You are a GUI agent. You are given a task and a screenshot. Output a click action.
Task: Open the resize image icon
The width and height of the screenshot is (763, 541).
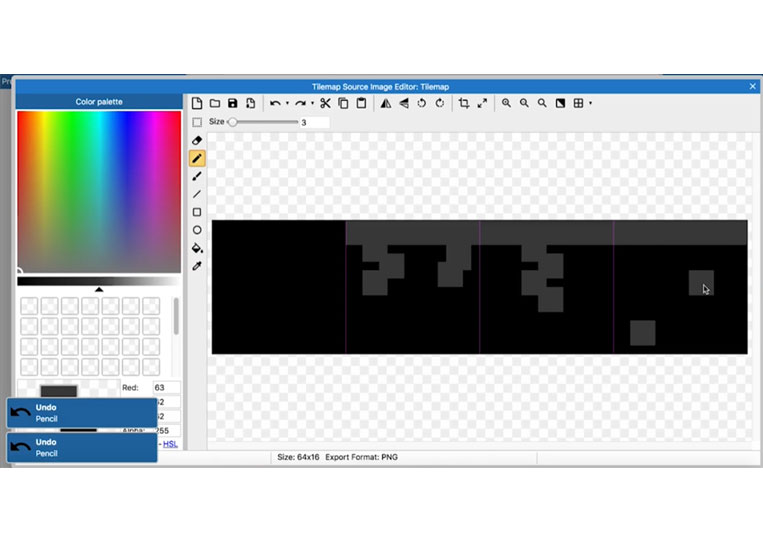click(x=482, y=103)
